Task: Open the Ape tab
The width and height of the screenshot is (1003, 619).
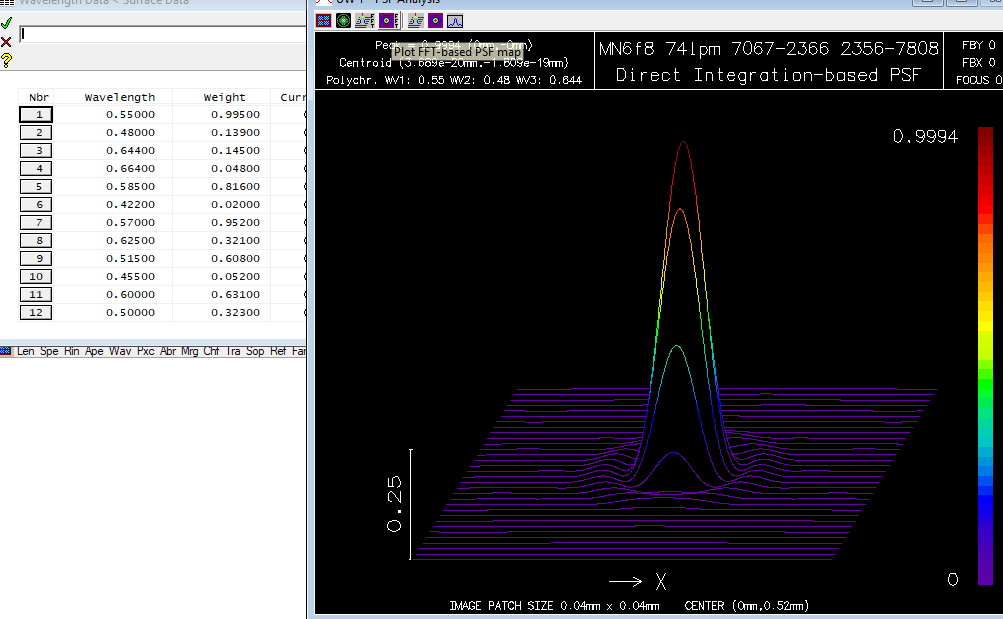Action: tap(95, 351)
